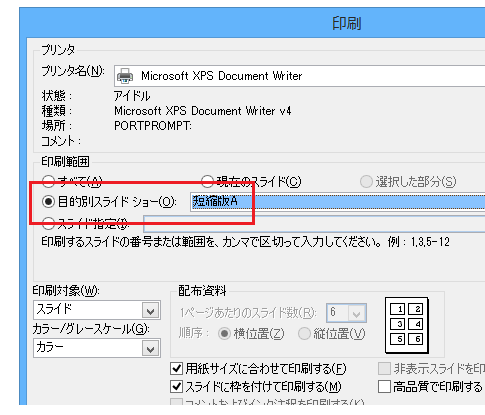
Task: Select the 目的別スライド ショー(O) radio button
Action: click(x=49, y=201)
